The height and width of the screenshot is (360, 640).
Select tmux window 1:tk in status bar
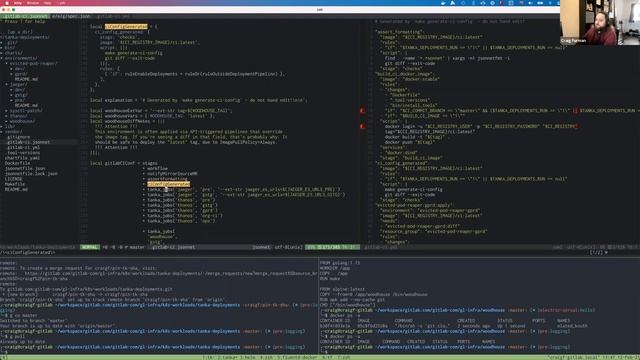(x=208, y=358)
